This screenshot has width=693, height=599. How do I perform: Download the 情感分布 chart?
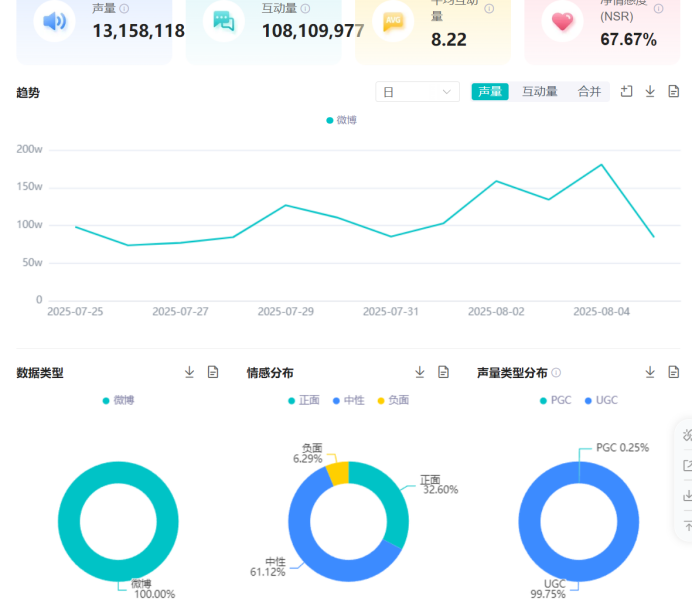420,372
